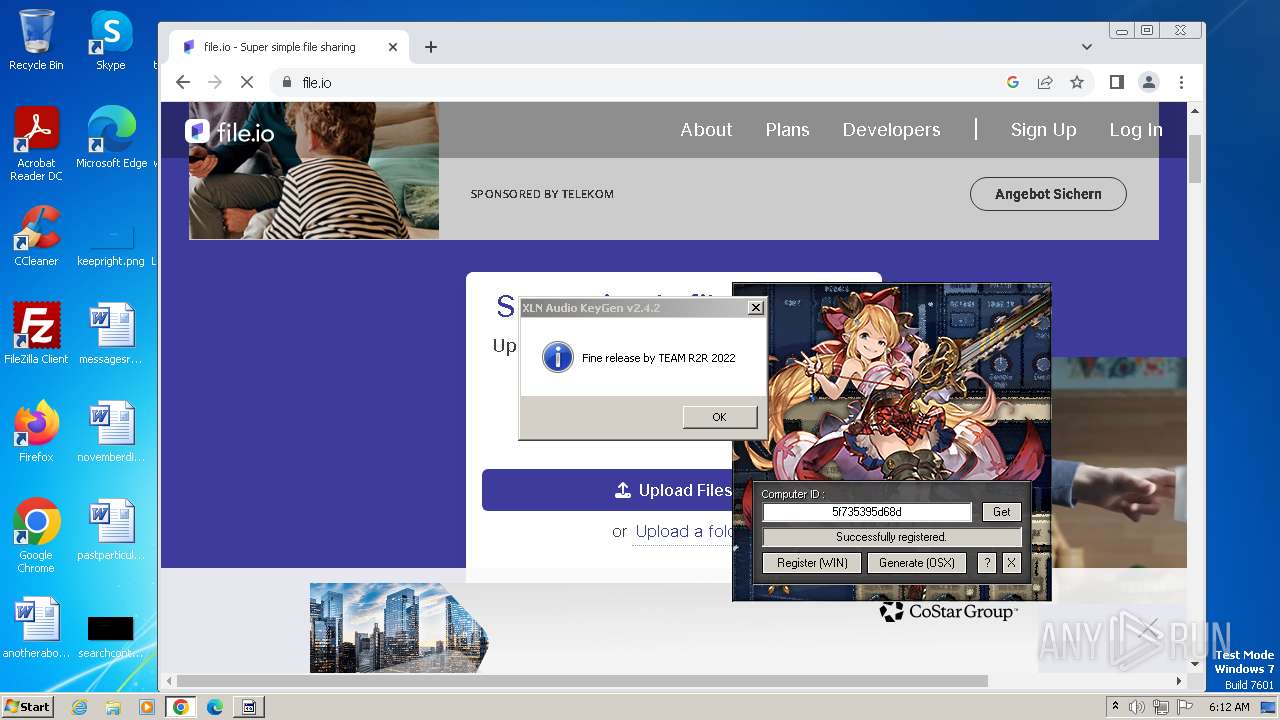Click the Get button in keygen

pos(1001,512)
